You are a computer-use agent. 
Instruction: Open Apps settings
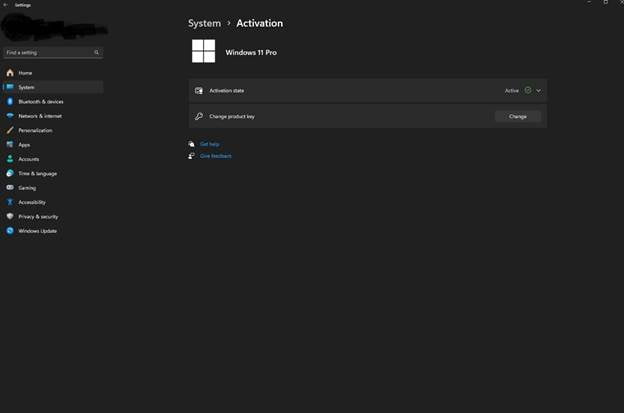(53, 145)
